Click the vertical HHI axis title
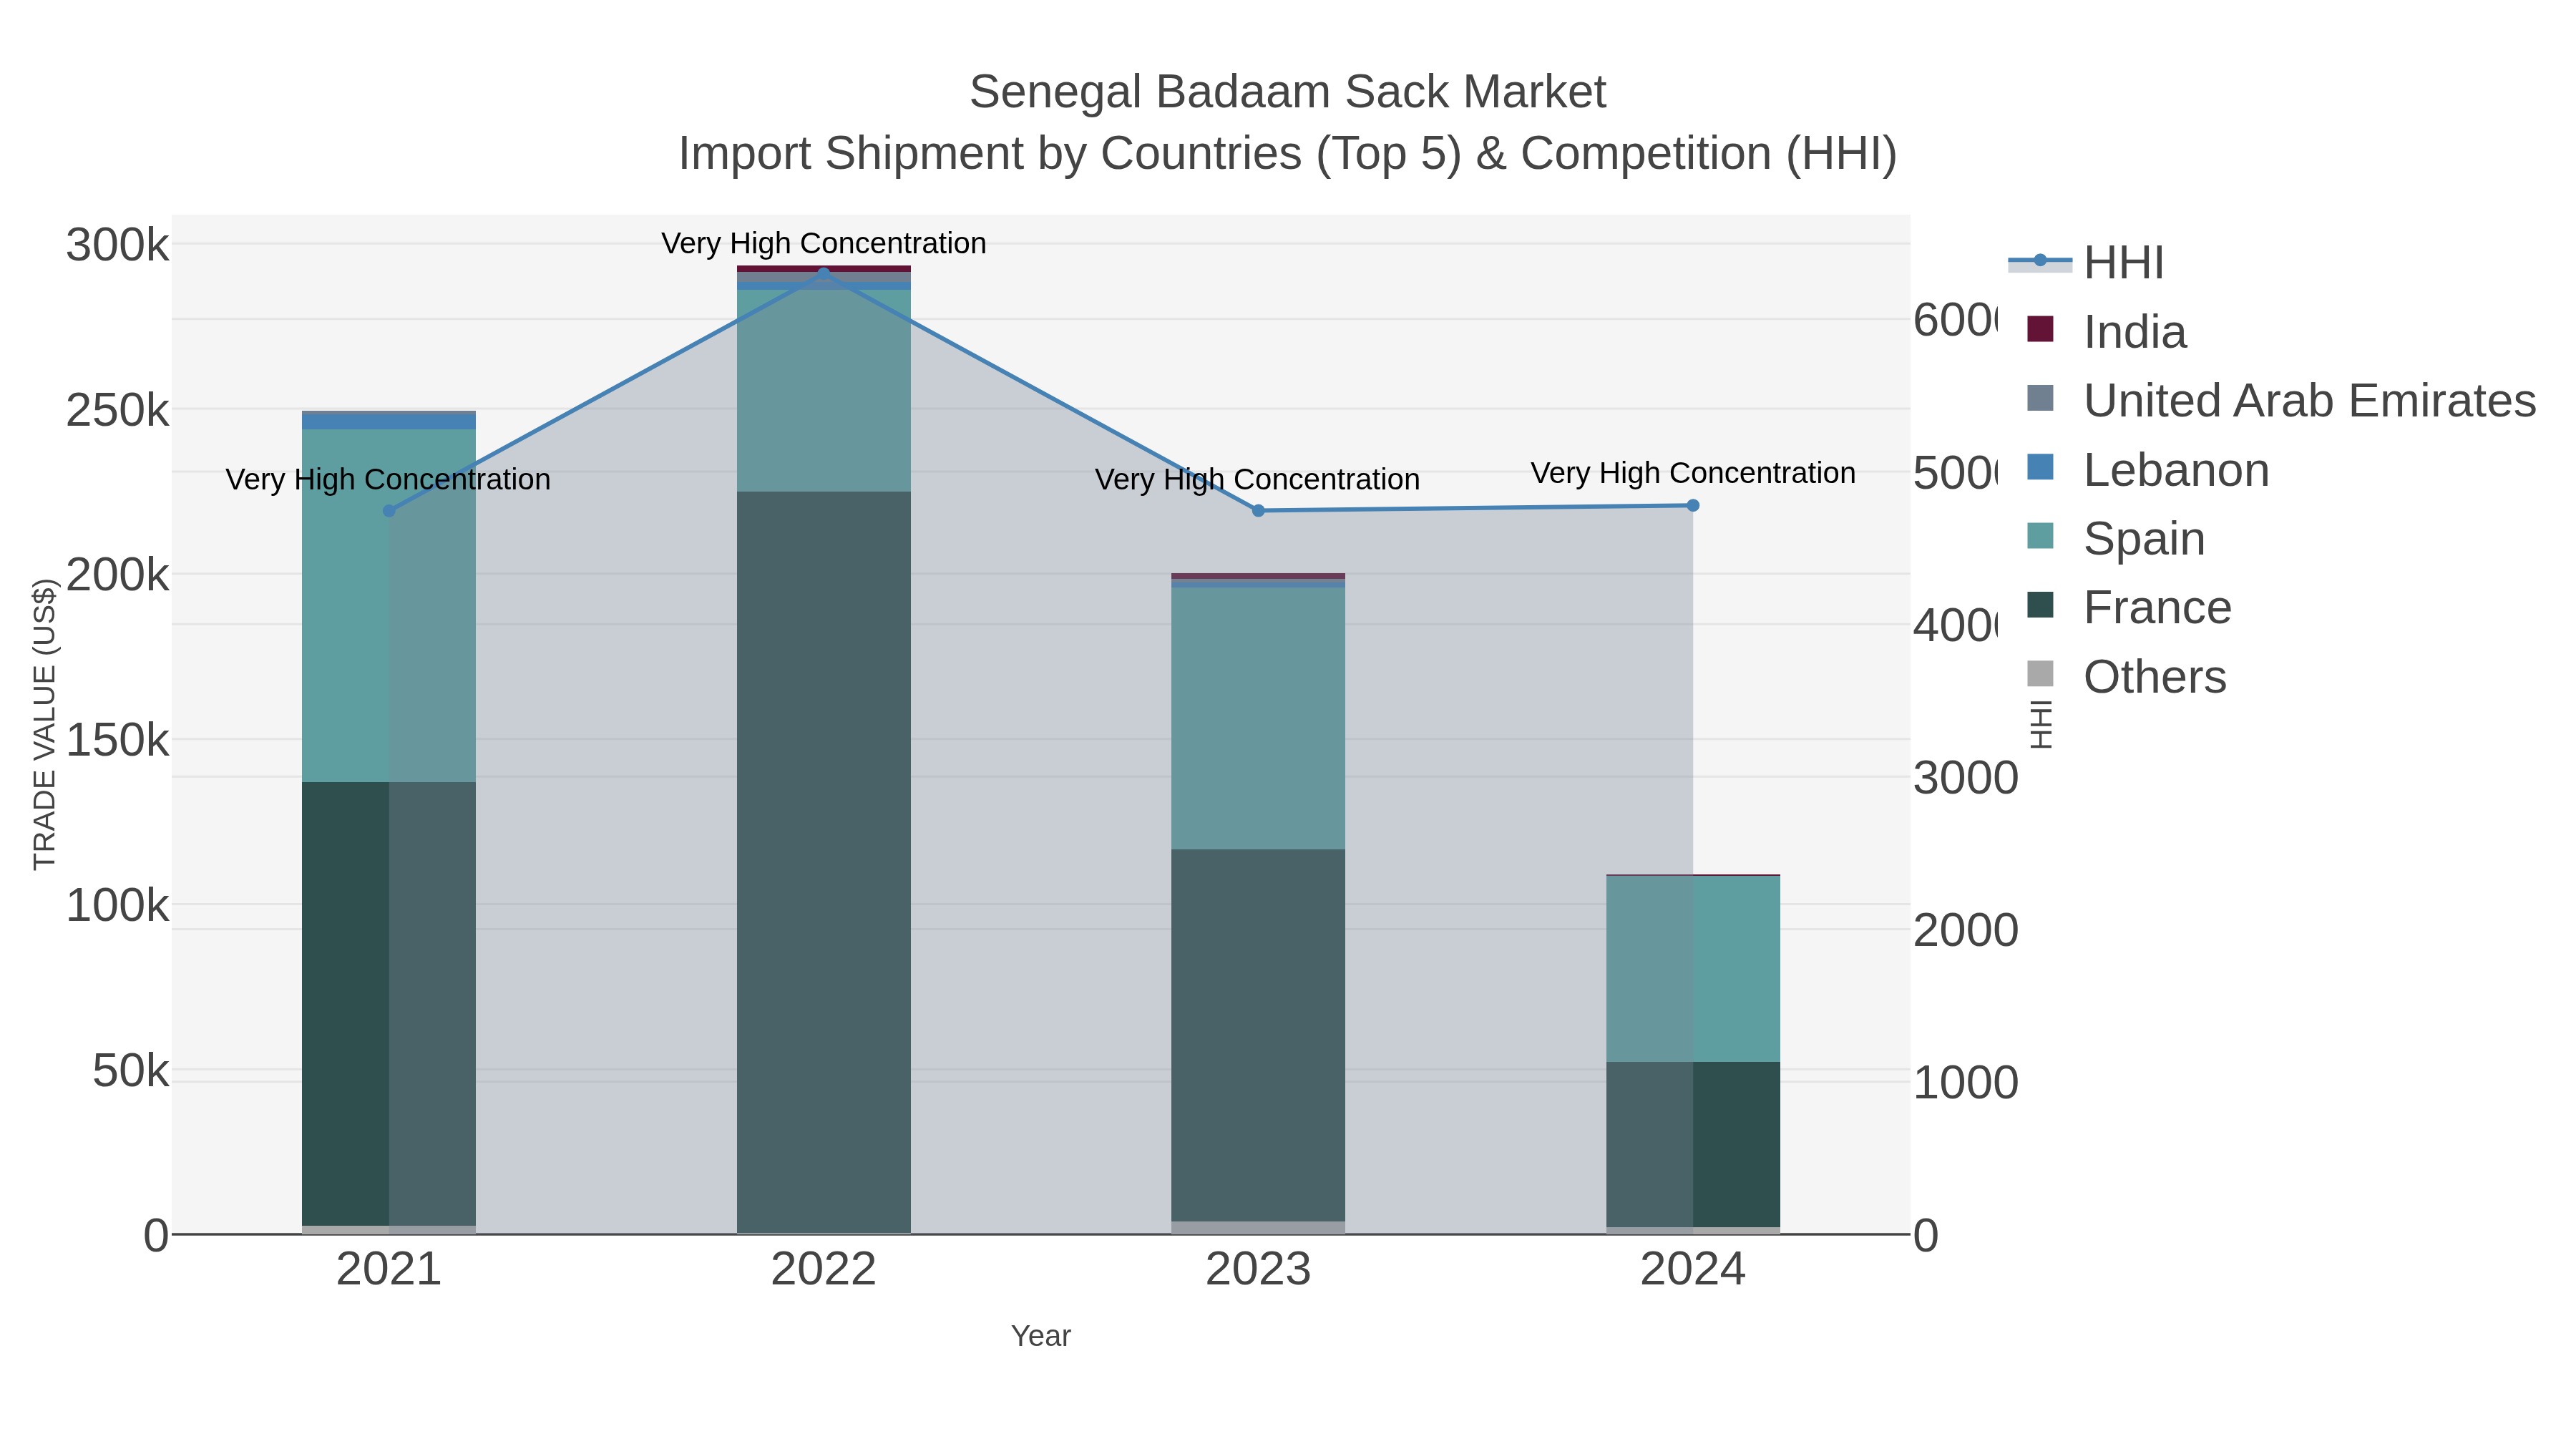Viewport: 2576px width, 1449px height. 2041,724
